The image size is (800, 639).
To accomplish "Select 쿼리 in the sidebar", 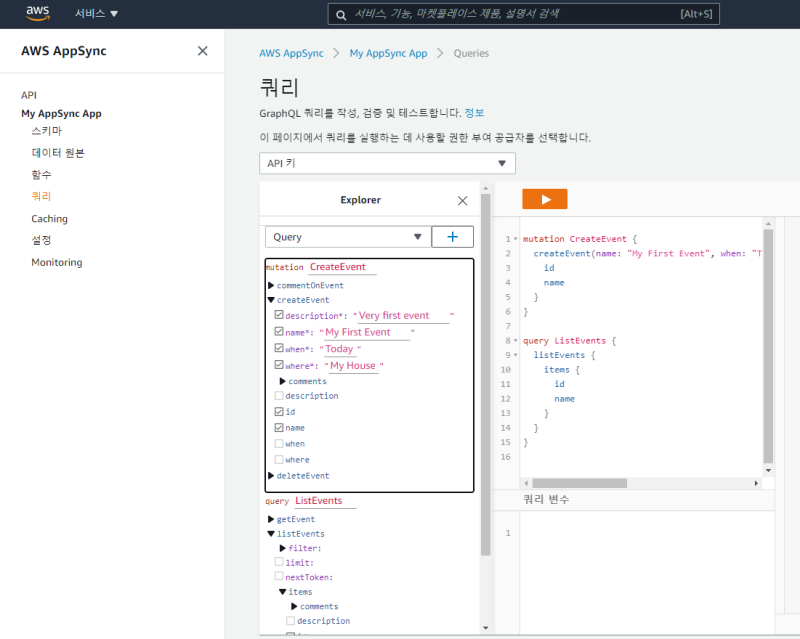I will 41,196.
